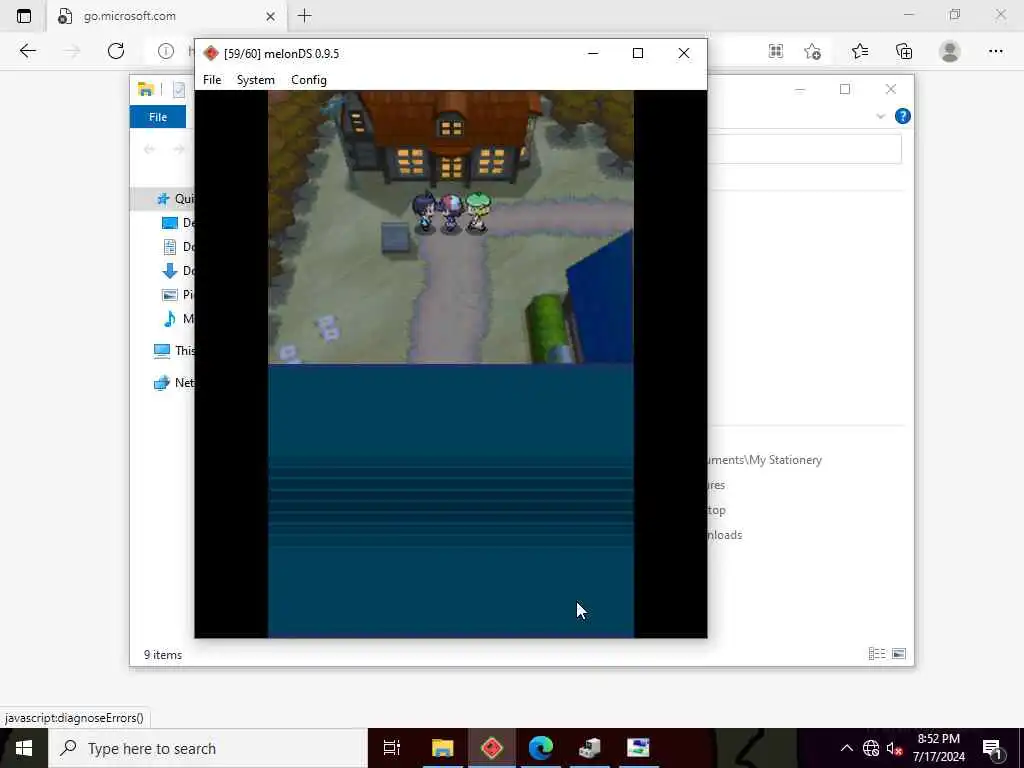Expand the File Explorer ribbon chevron

(880, 116)
